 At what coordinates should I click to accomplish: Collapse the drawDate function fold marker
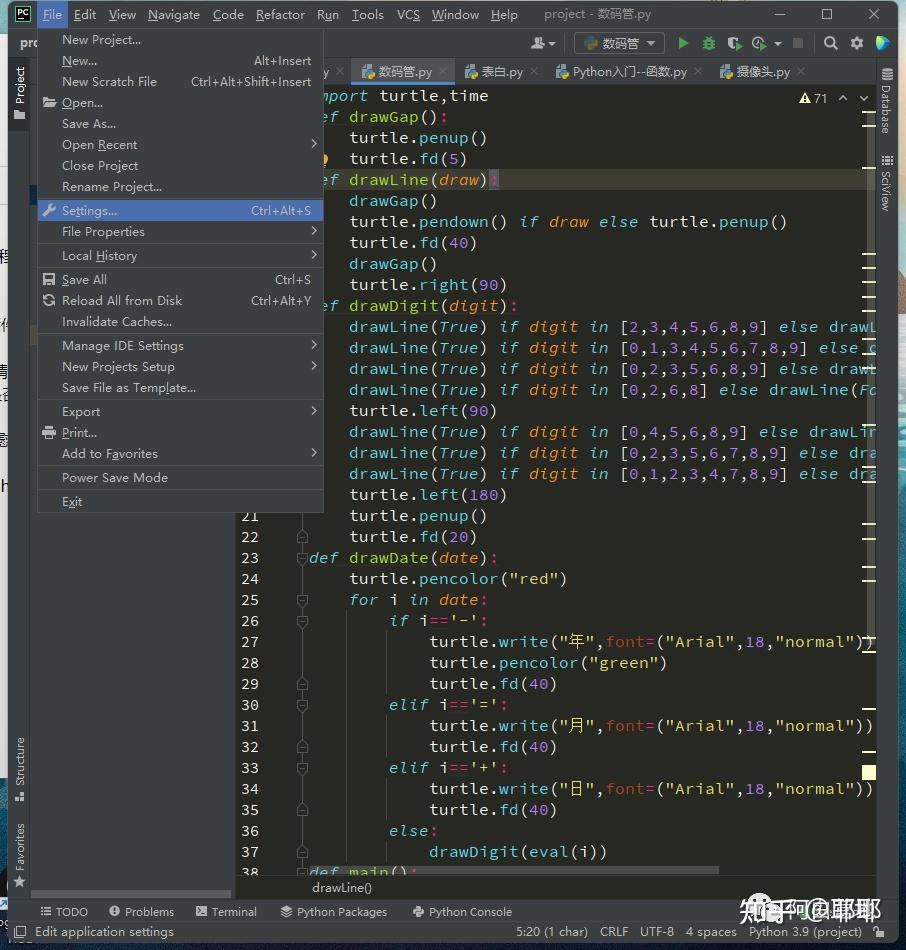click(302, 558)
